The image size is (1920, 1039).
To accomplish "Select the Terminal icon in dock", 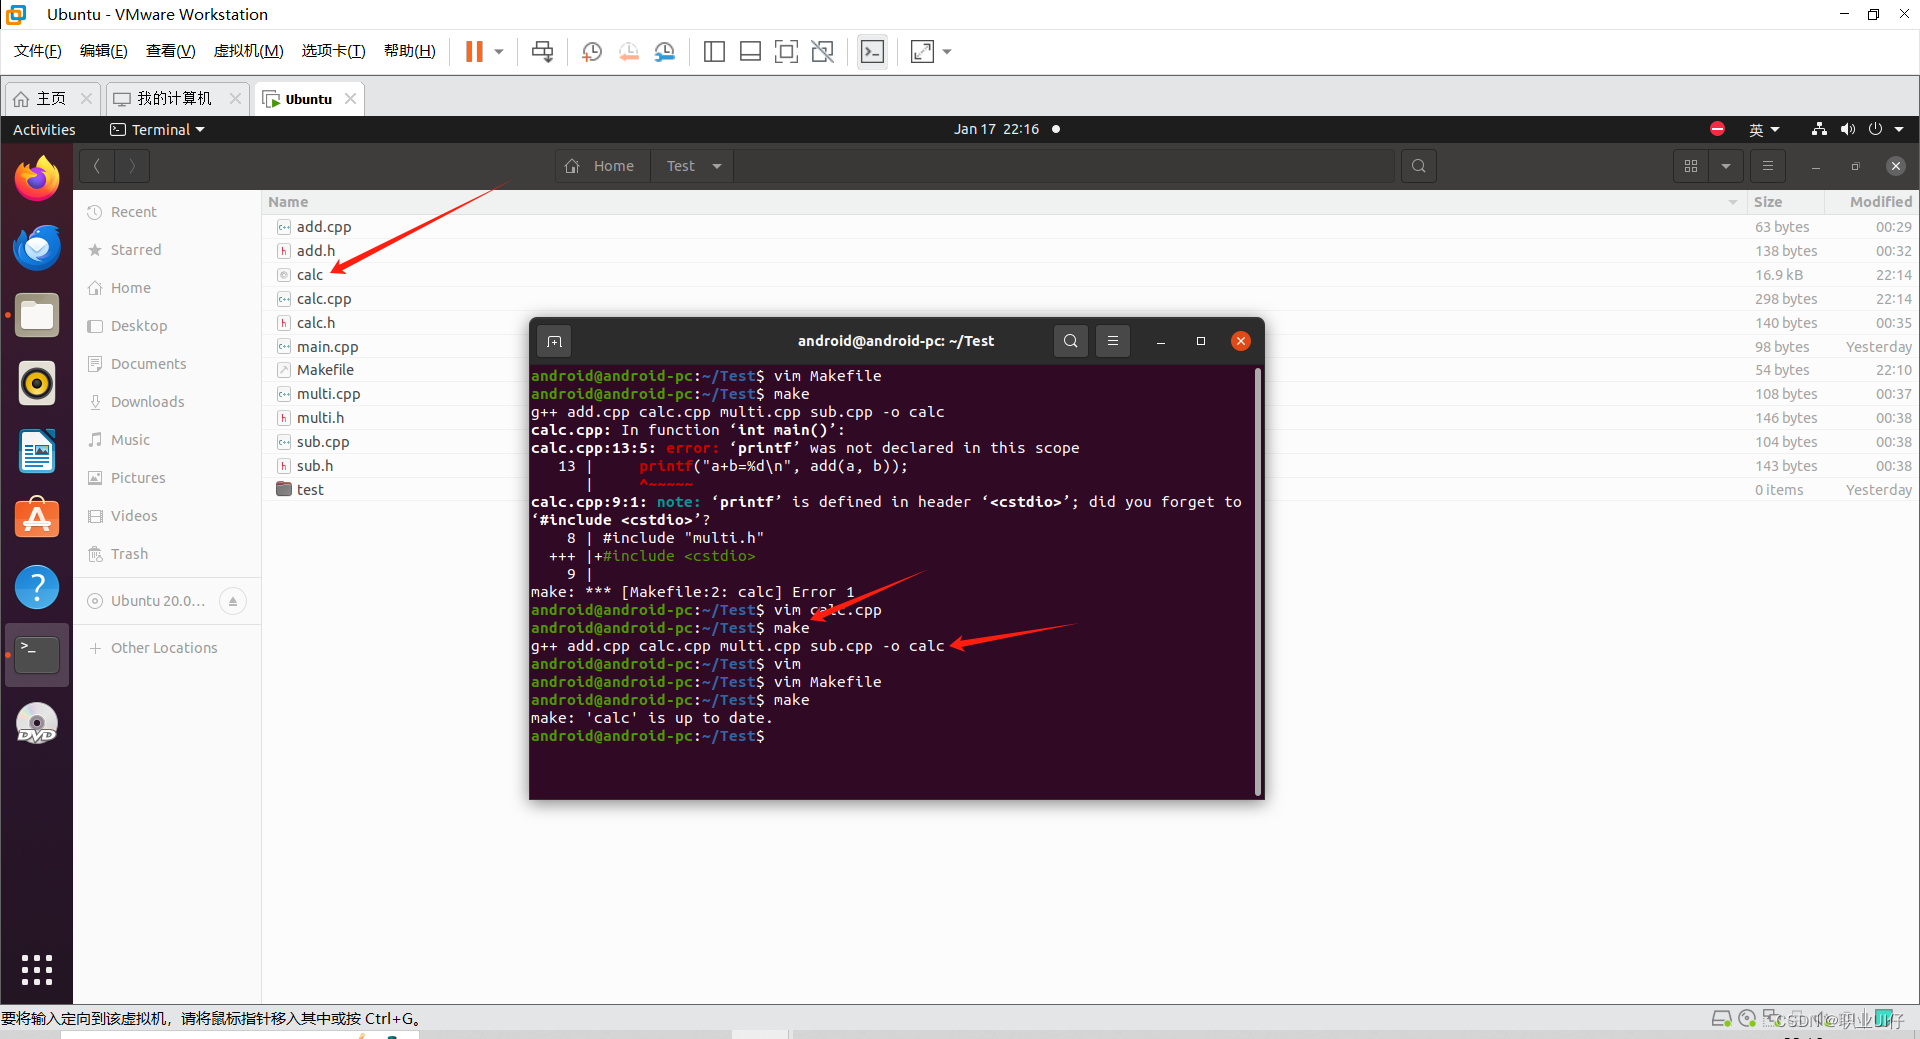I will [37, 655].
